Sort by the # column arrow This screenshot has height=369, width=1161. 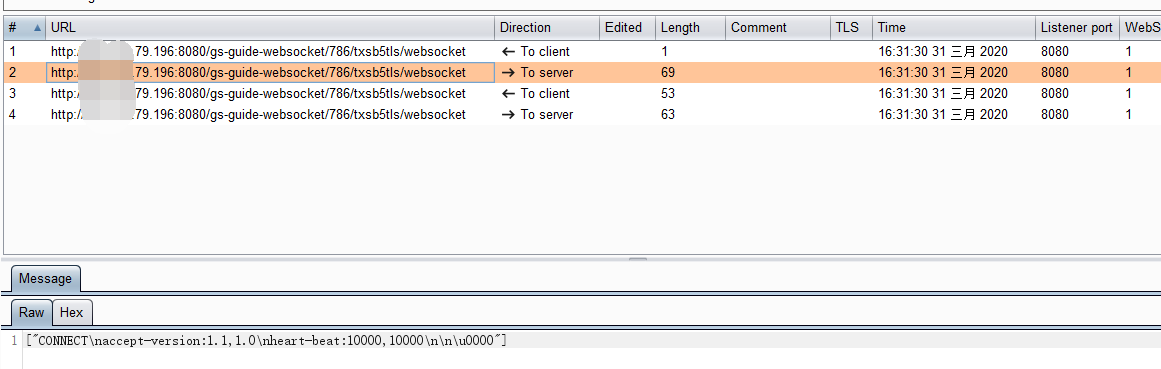[37, 28]
